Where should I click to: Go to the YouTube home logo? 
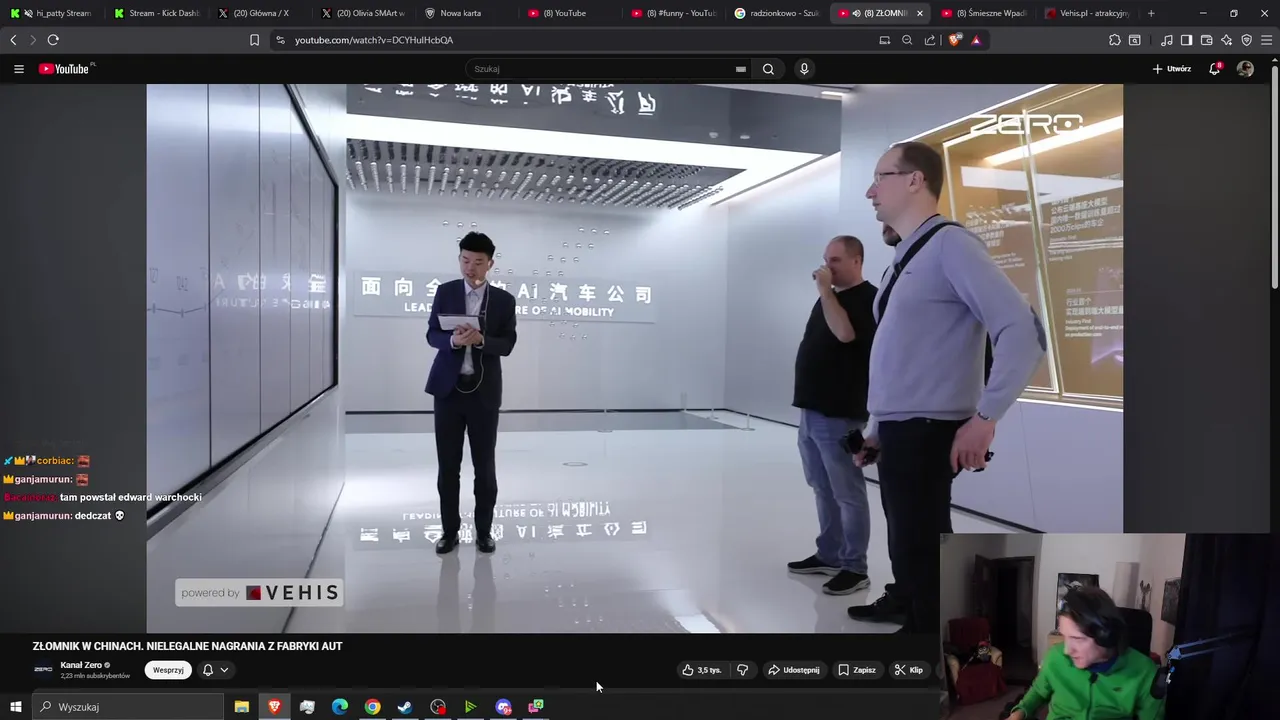(x=66, y=69)
